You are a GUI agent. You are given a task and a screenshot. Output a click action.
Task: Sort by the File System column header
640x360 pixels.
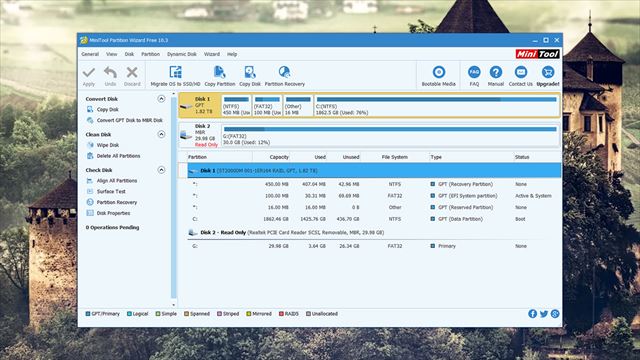coord(395,157)
